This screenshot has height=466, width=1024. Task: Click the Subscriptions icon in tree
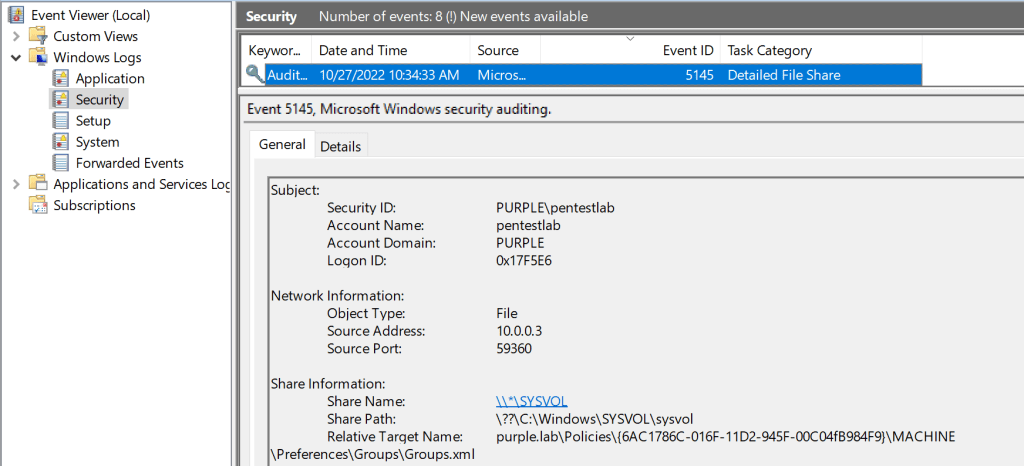38,205
